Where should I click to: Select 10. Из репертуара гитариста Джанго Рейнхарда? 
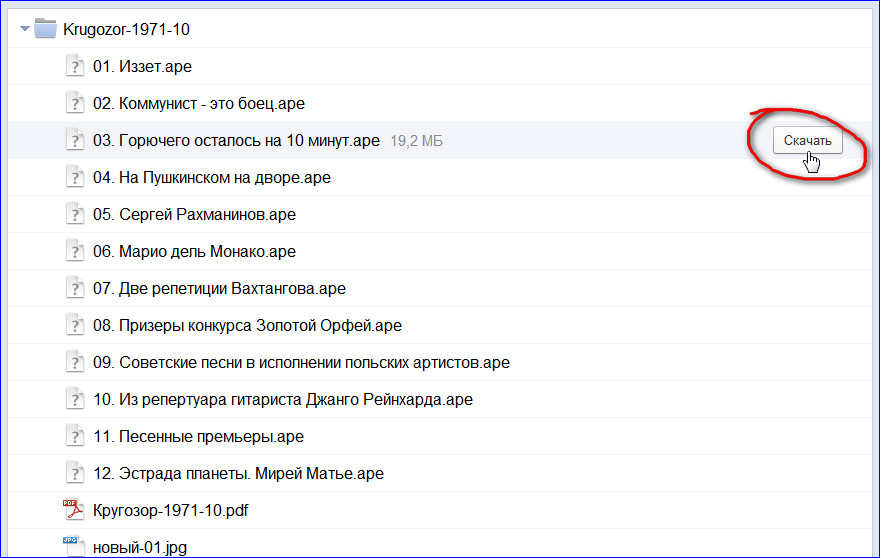pyautogui.click(x=282, y=400)
